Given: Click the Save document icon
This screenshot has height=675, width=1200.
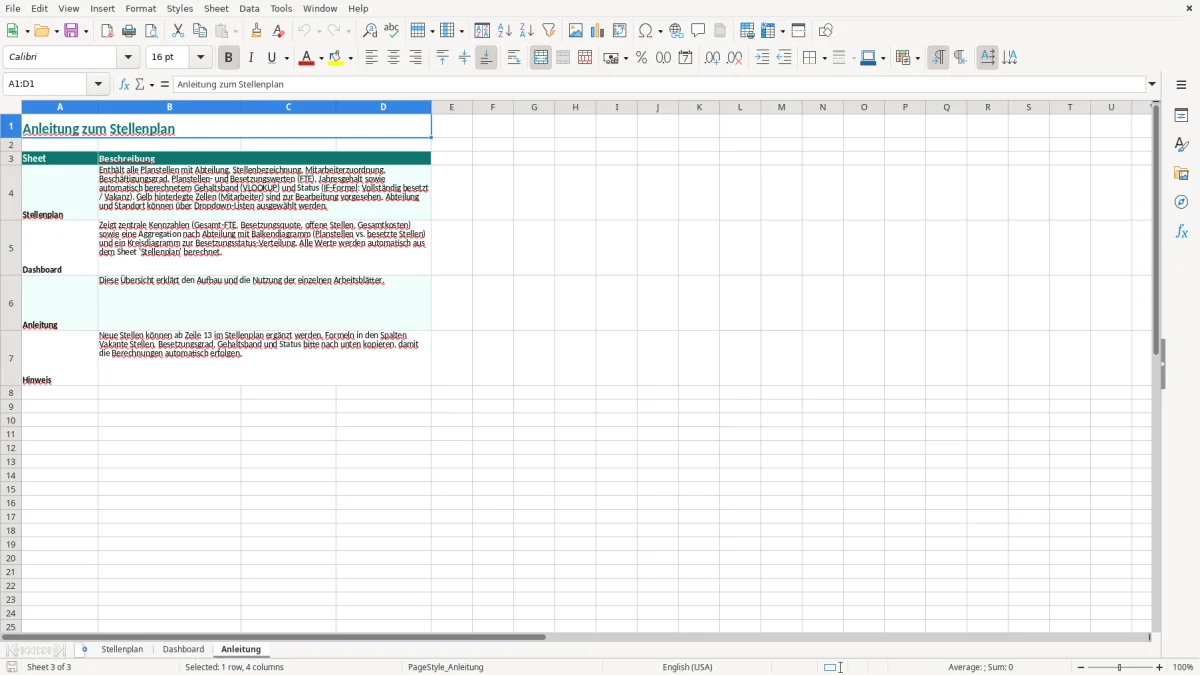Looking at the screenshot, I should click(x=71, y=31).
